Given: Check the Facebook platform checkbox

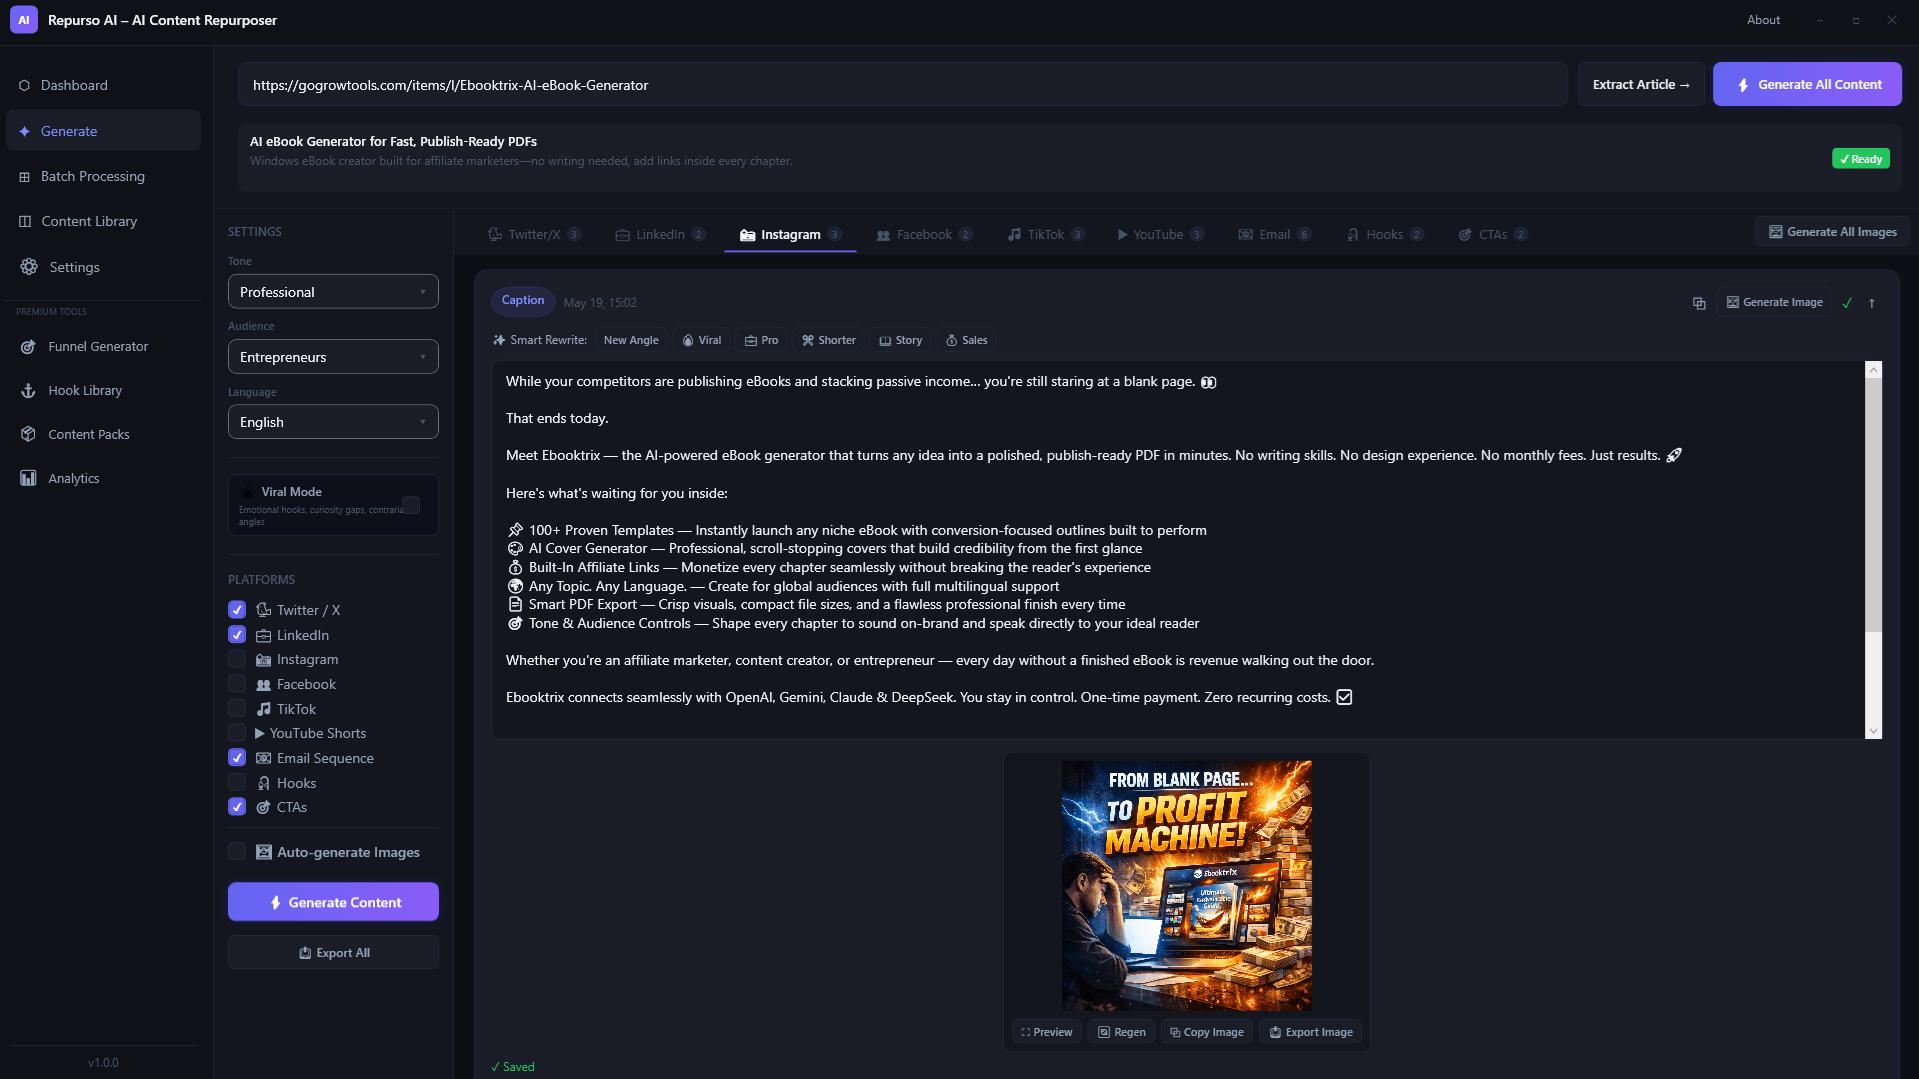Looking at the screenshot, I should [x=237, y=684].
